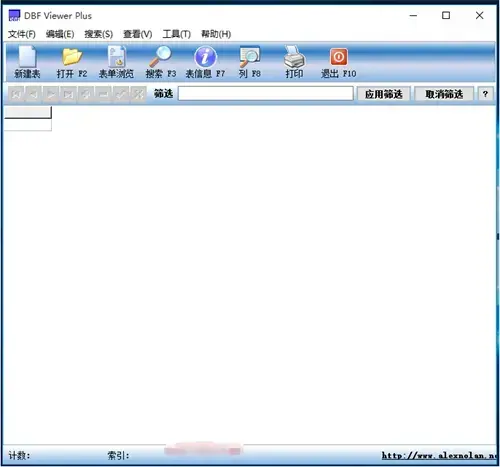Screen dimensions: 500x467
Task: Click the delete record minus button
Action: [x=103, y=94]
